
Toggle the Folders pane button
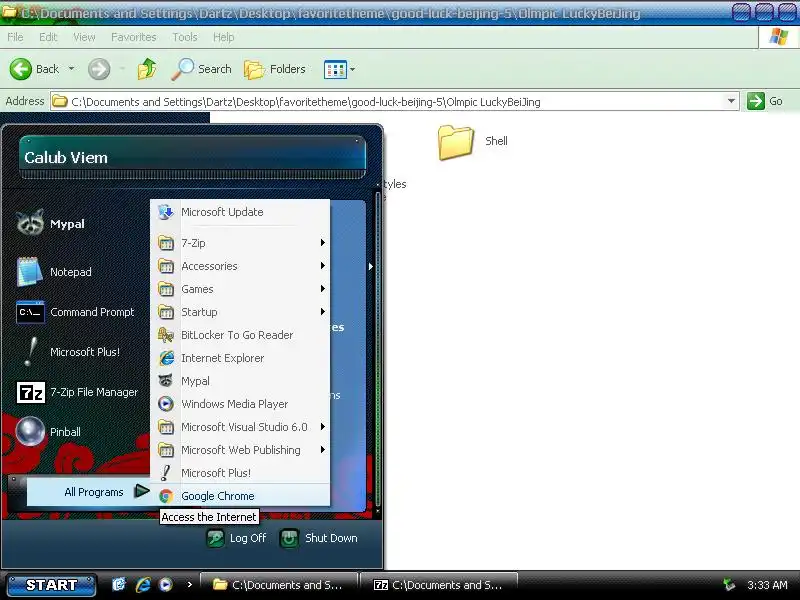coord(275,69)
